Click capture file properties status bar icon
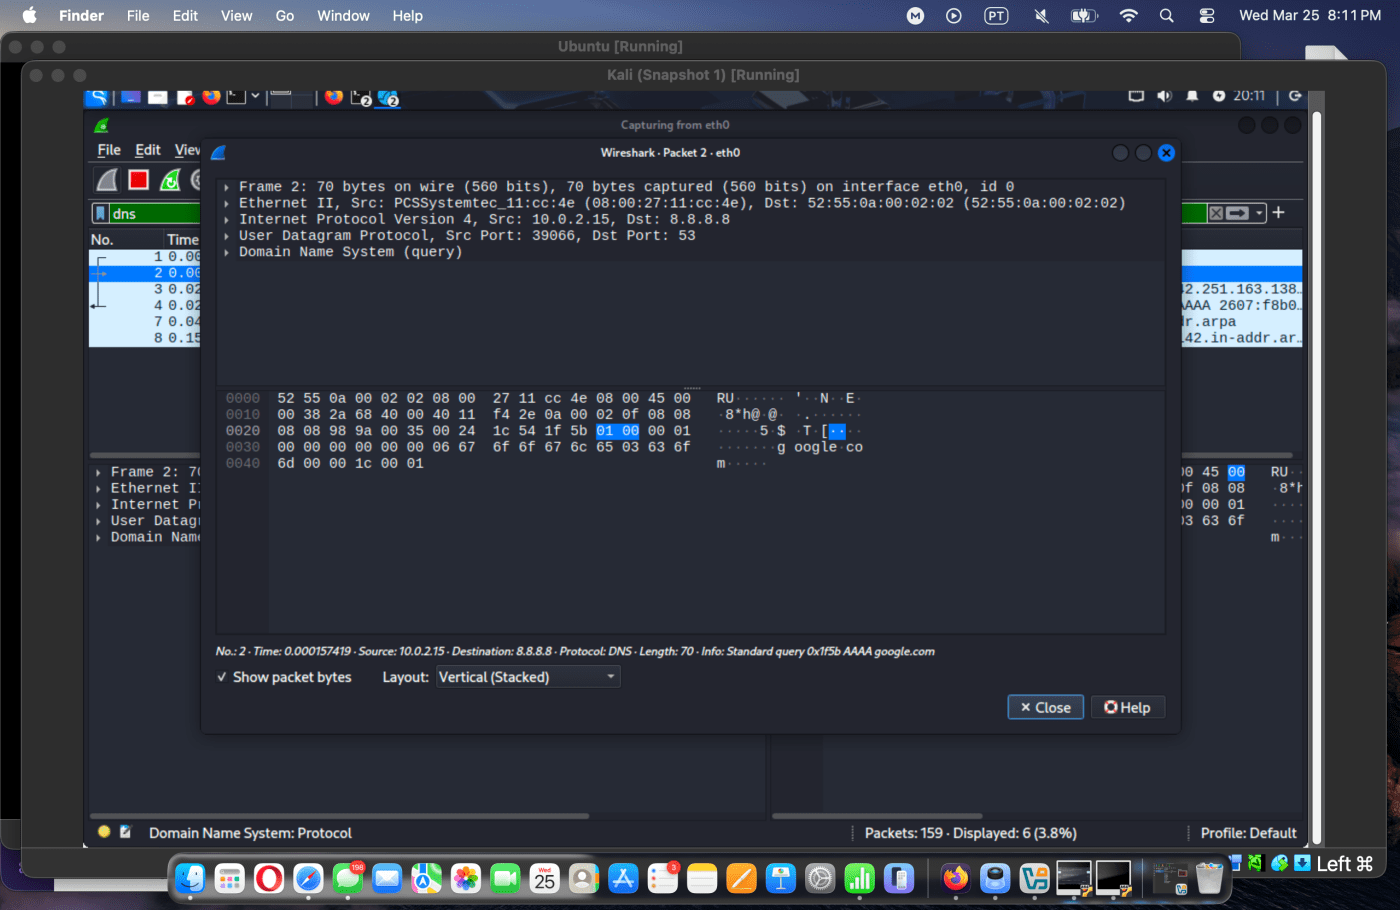Viewport: 1400px width, 910px height. click(x=126, y=832)
